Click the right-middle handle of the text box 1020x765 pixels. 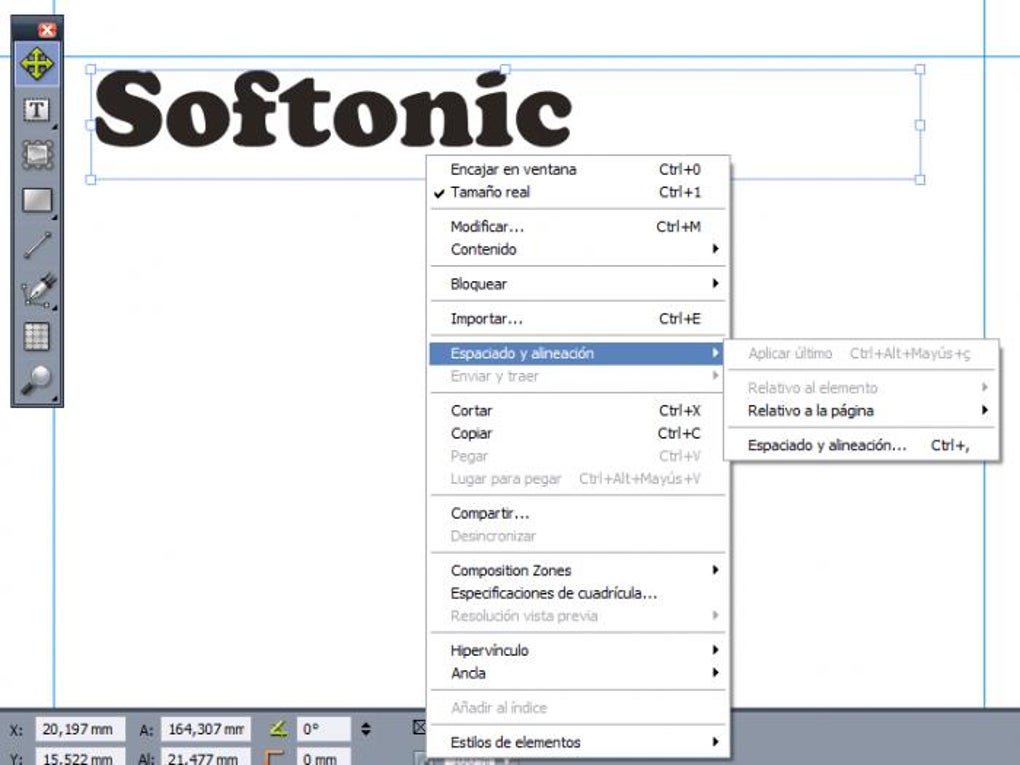920,125
